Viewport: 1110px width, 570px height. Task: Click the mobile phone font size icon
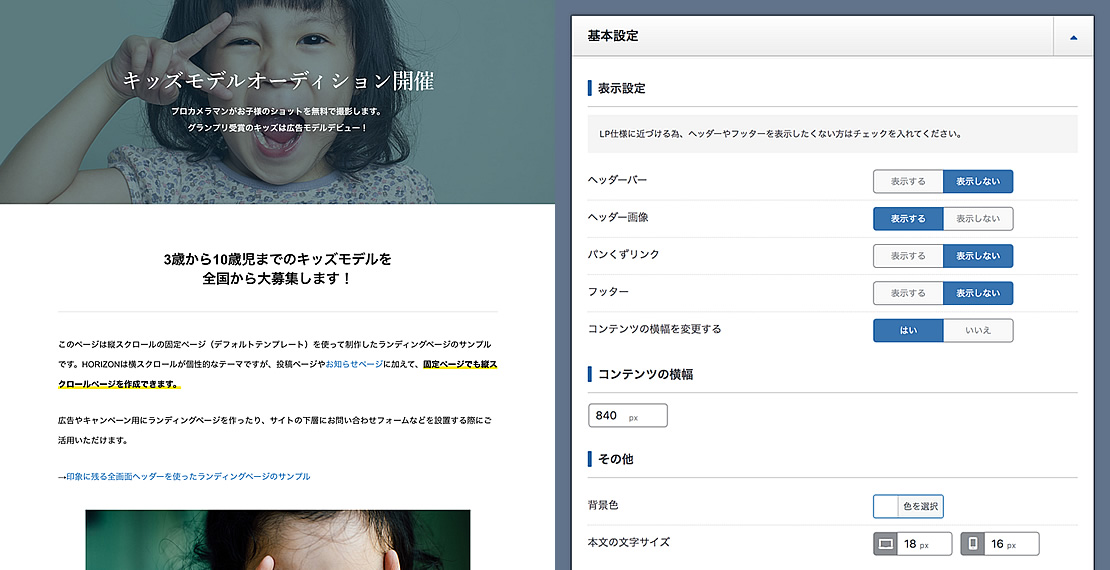point(973,544)
